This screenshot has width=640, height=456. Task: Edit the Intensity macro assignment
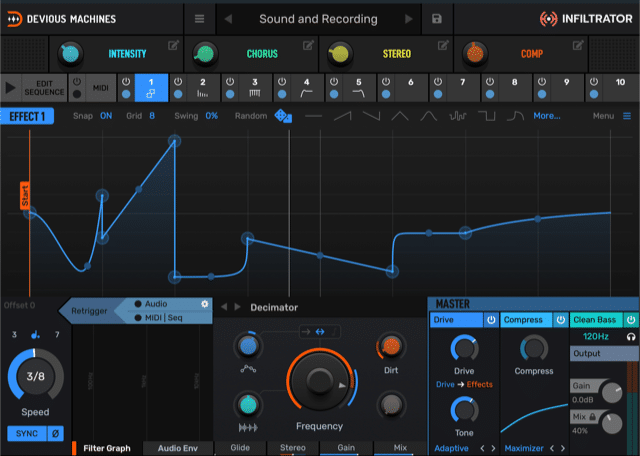pyautogui.click(x=173, y=46)
